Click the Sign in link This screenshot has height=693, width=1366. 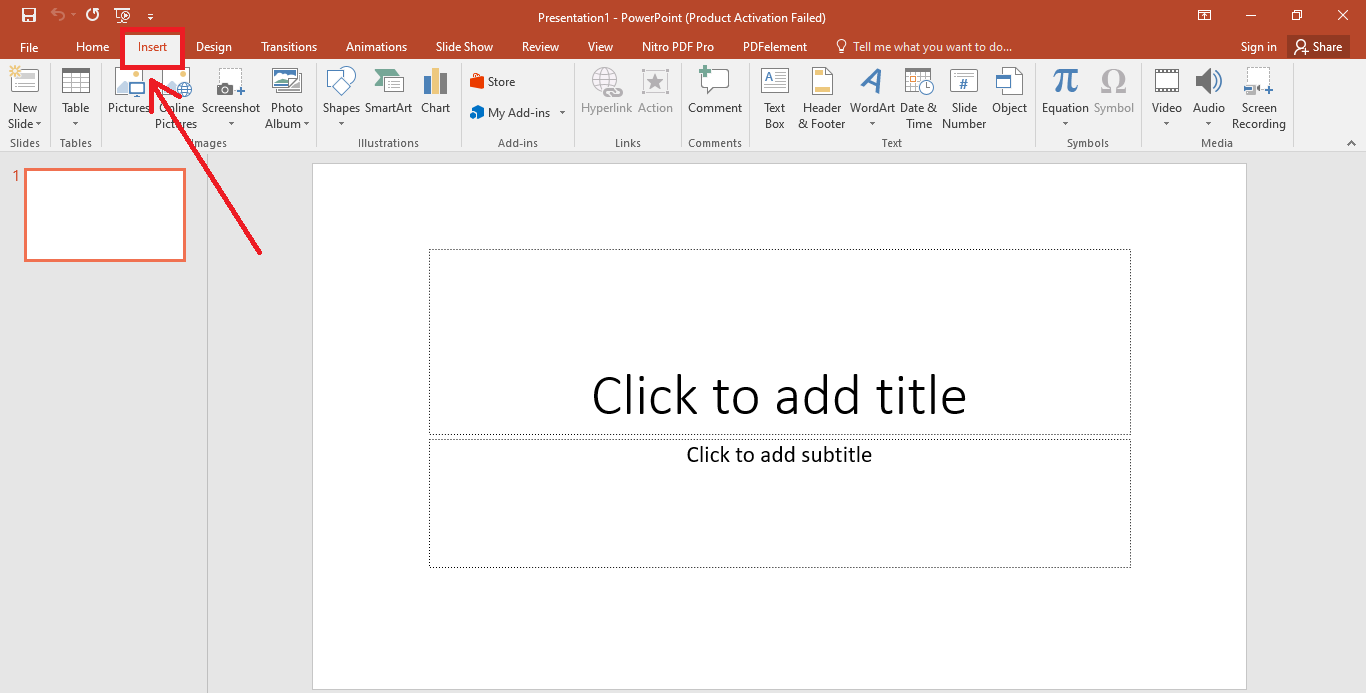[x=1258, y=46]
